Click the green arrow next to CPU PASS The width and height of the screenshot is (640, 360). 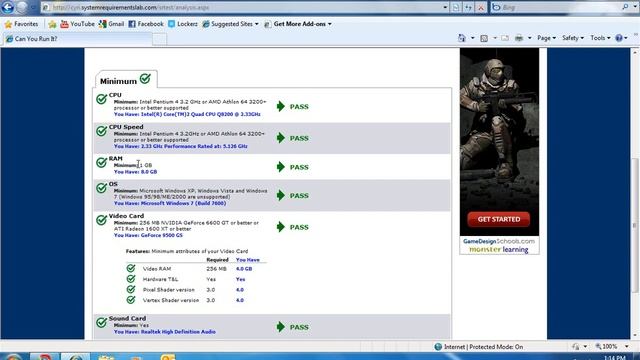click(280, 107)
